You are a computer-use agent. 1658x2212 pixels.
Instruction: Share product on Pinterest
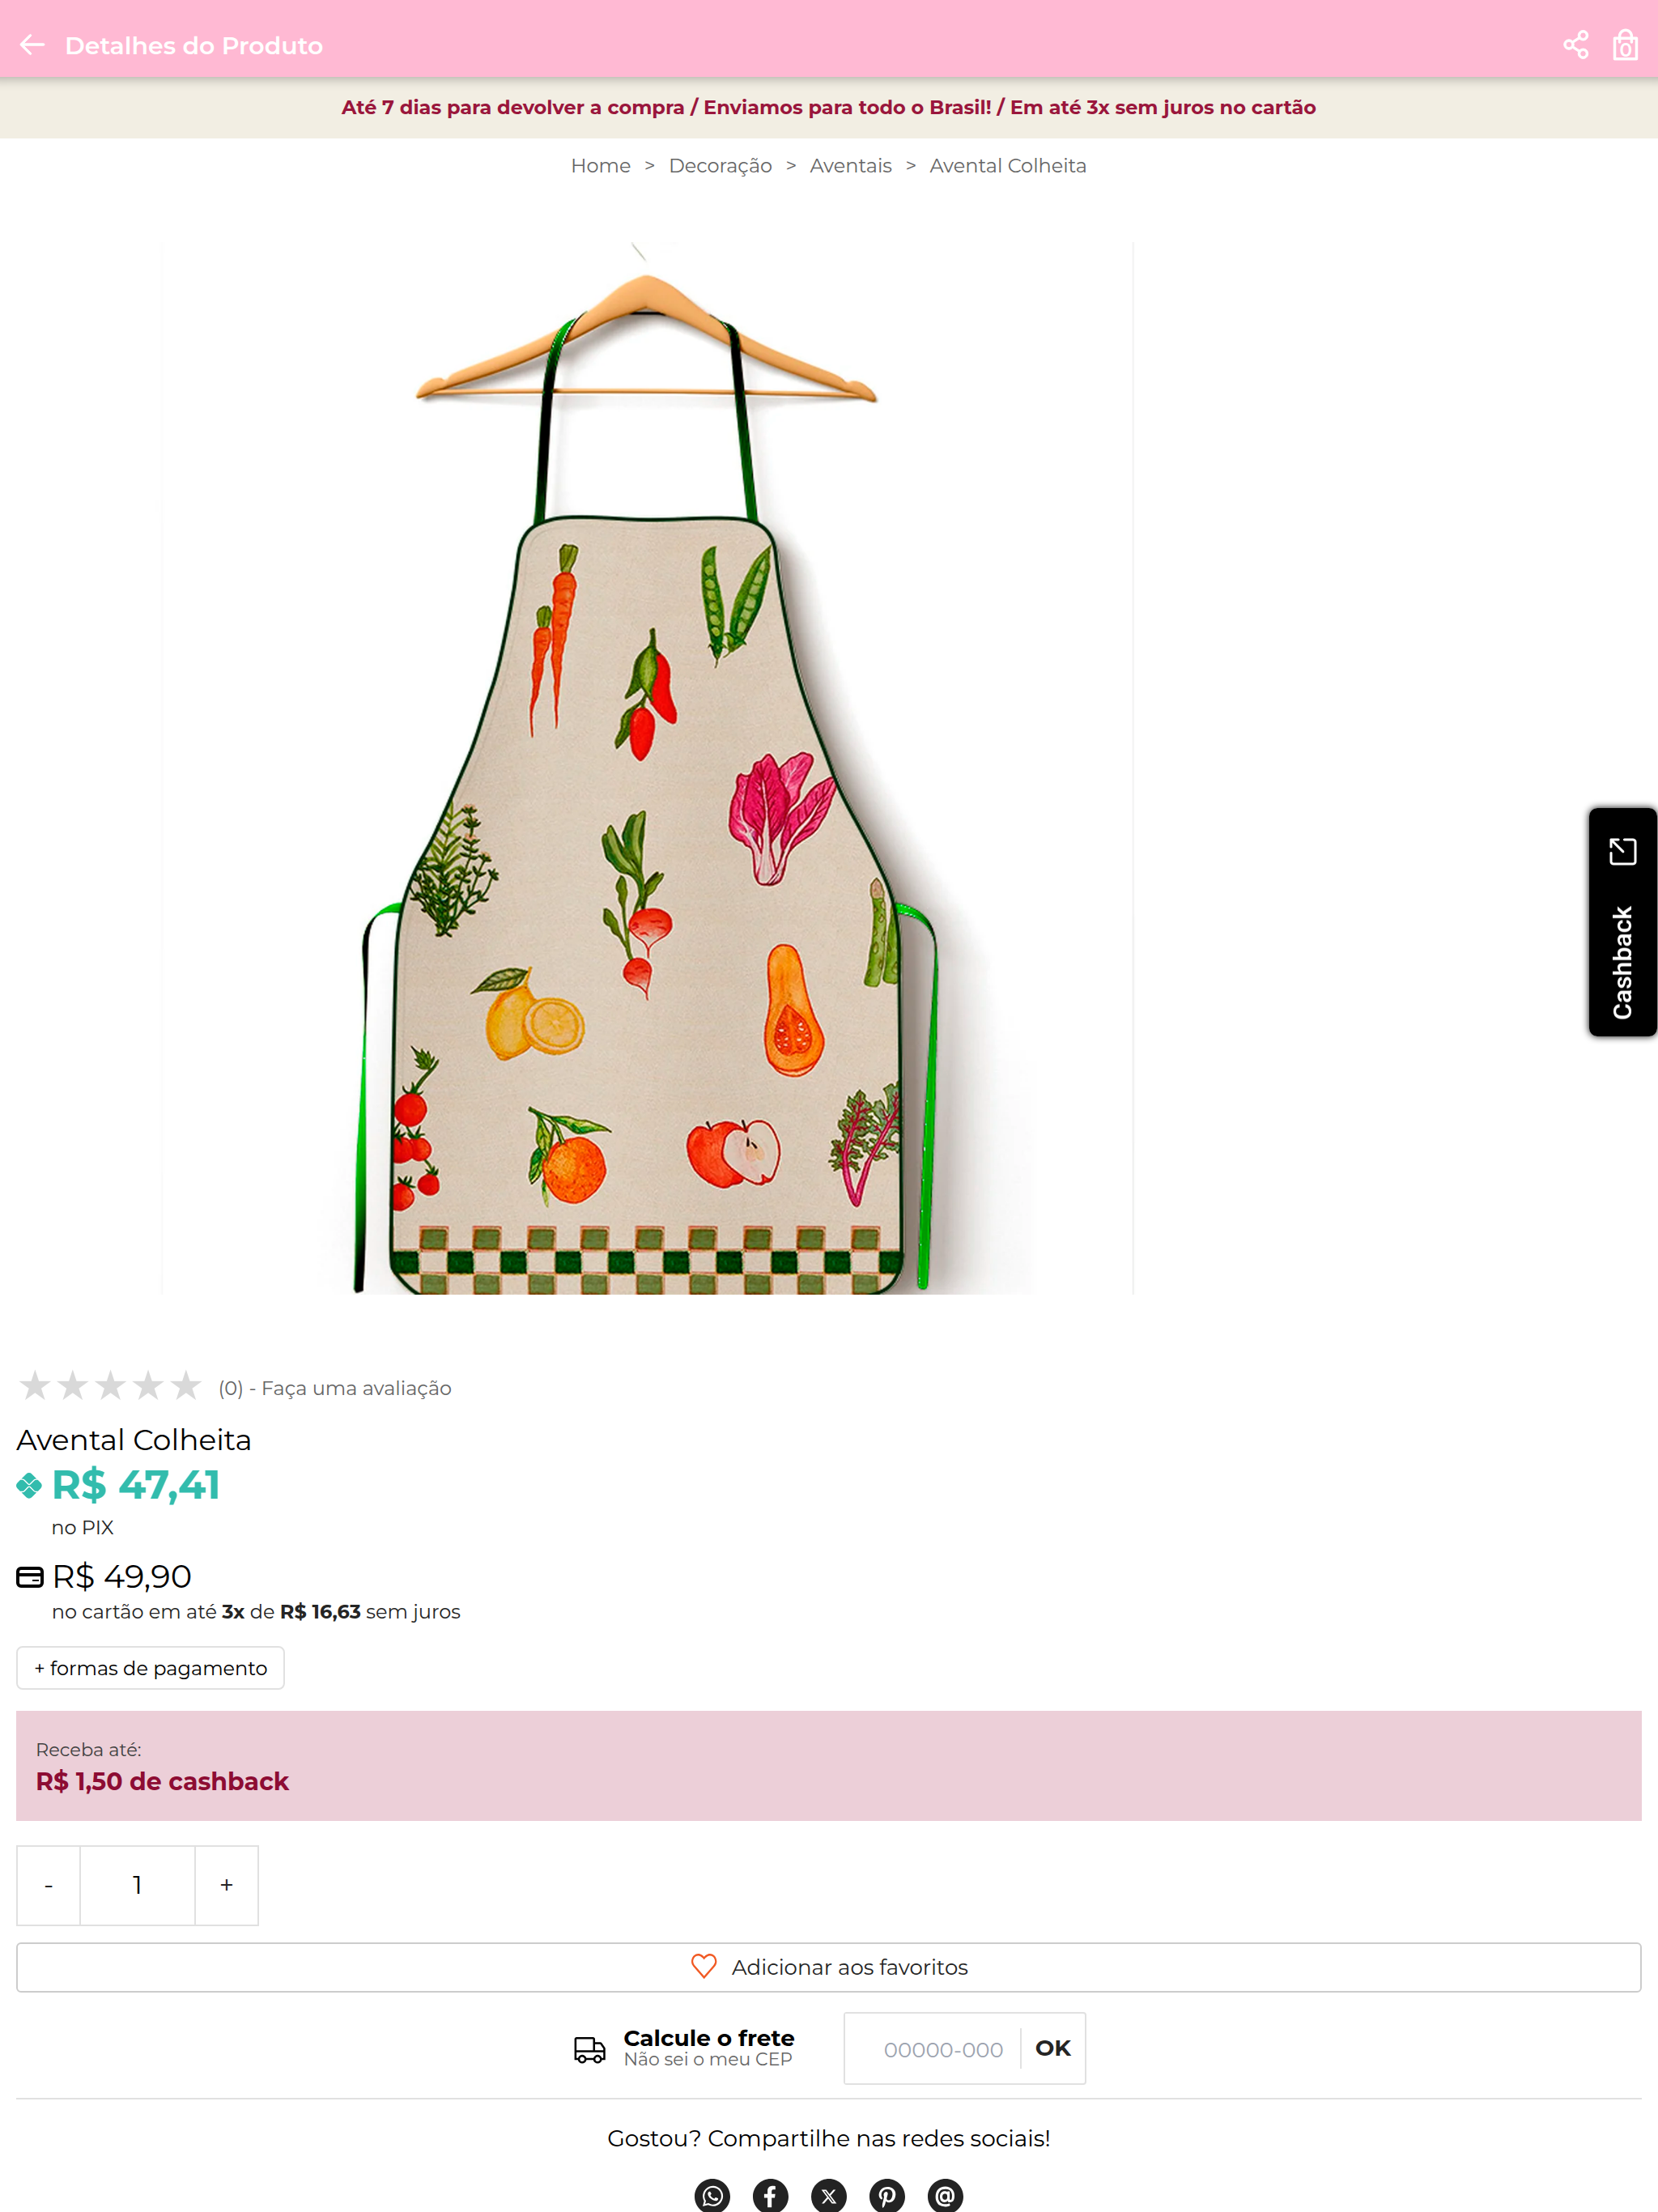[886, 2195]
